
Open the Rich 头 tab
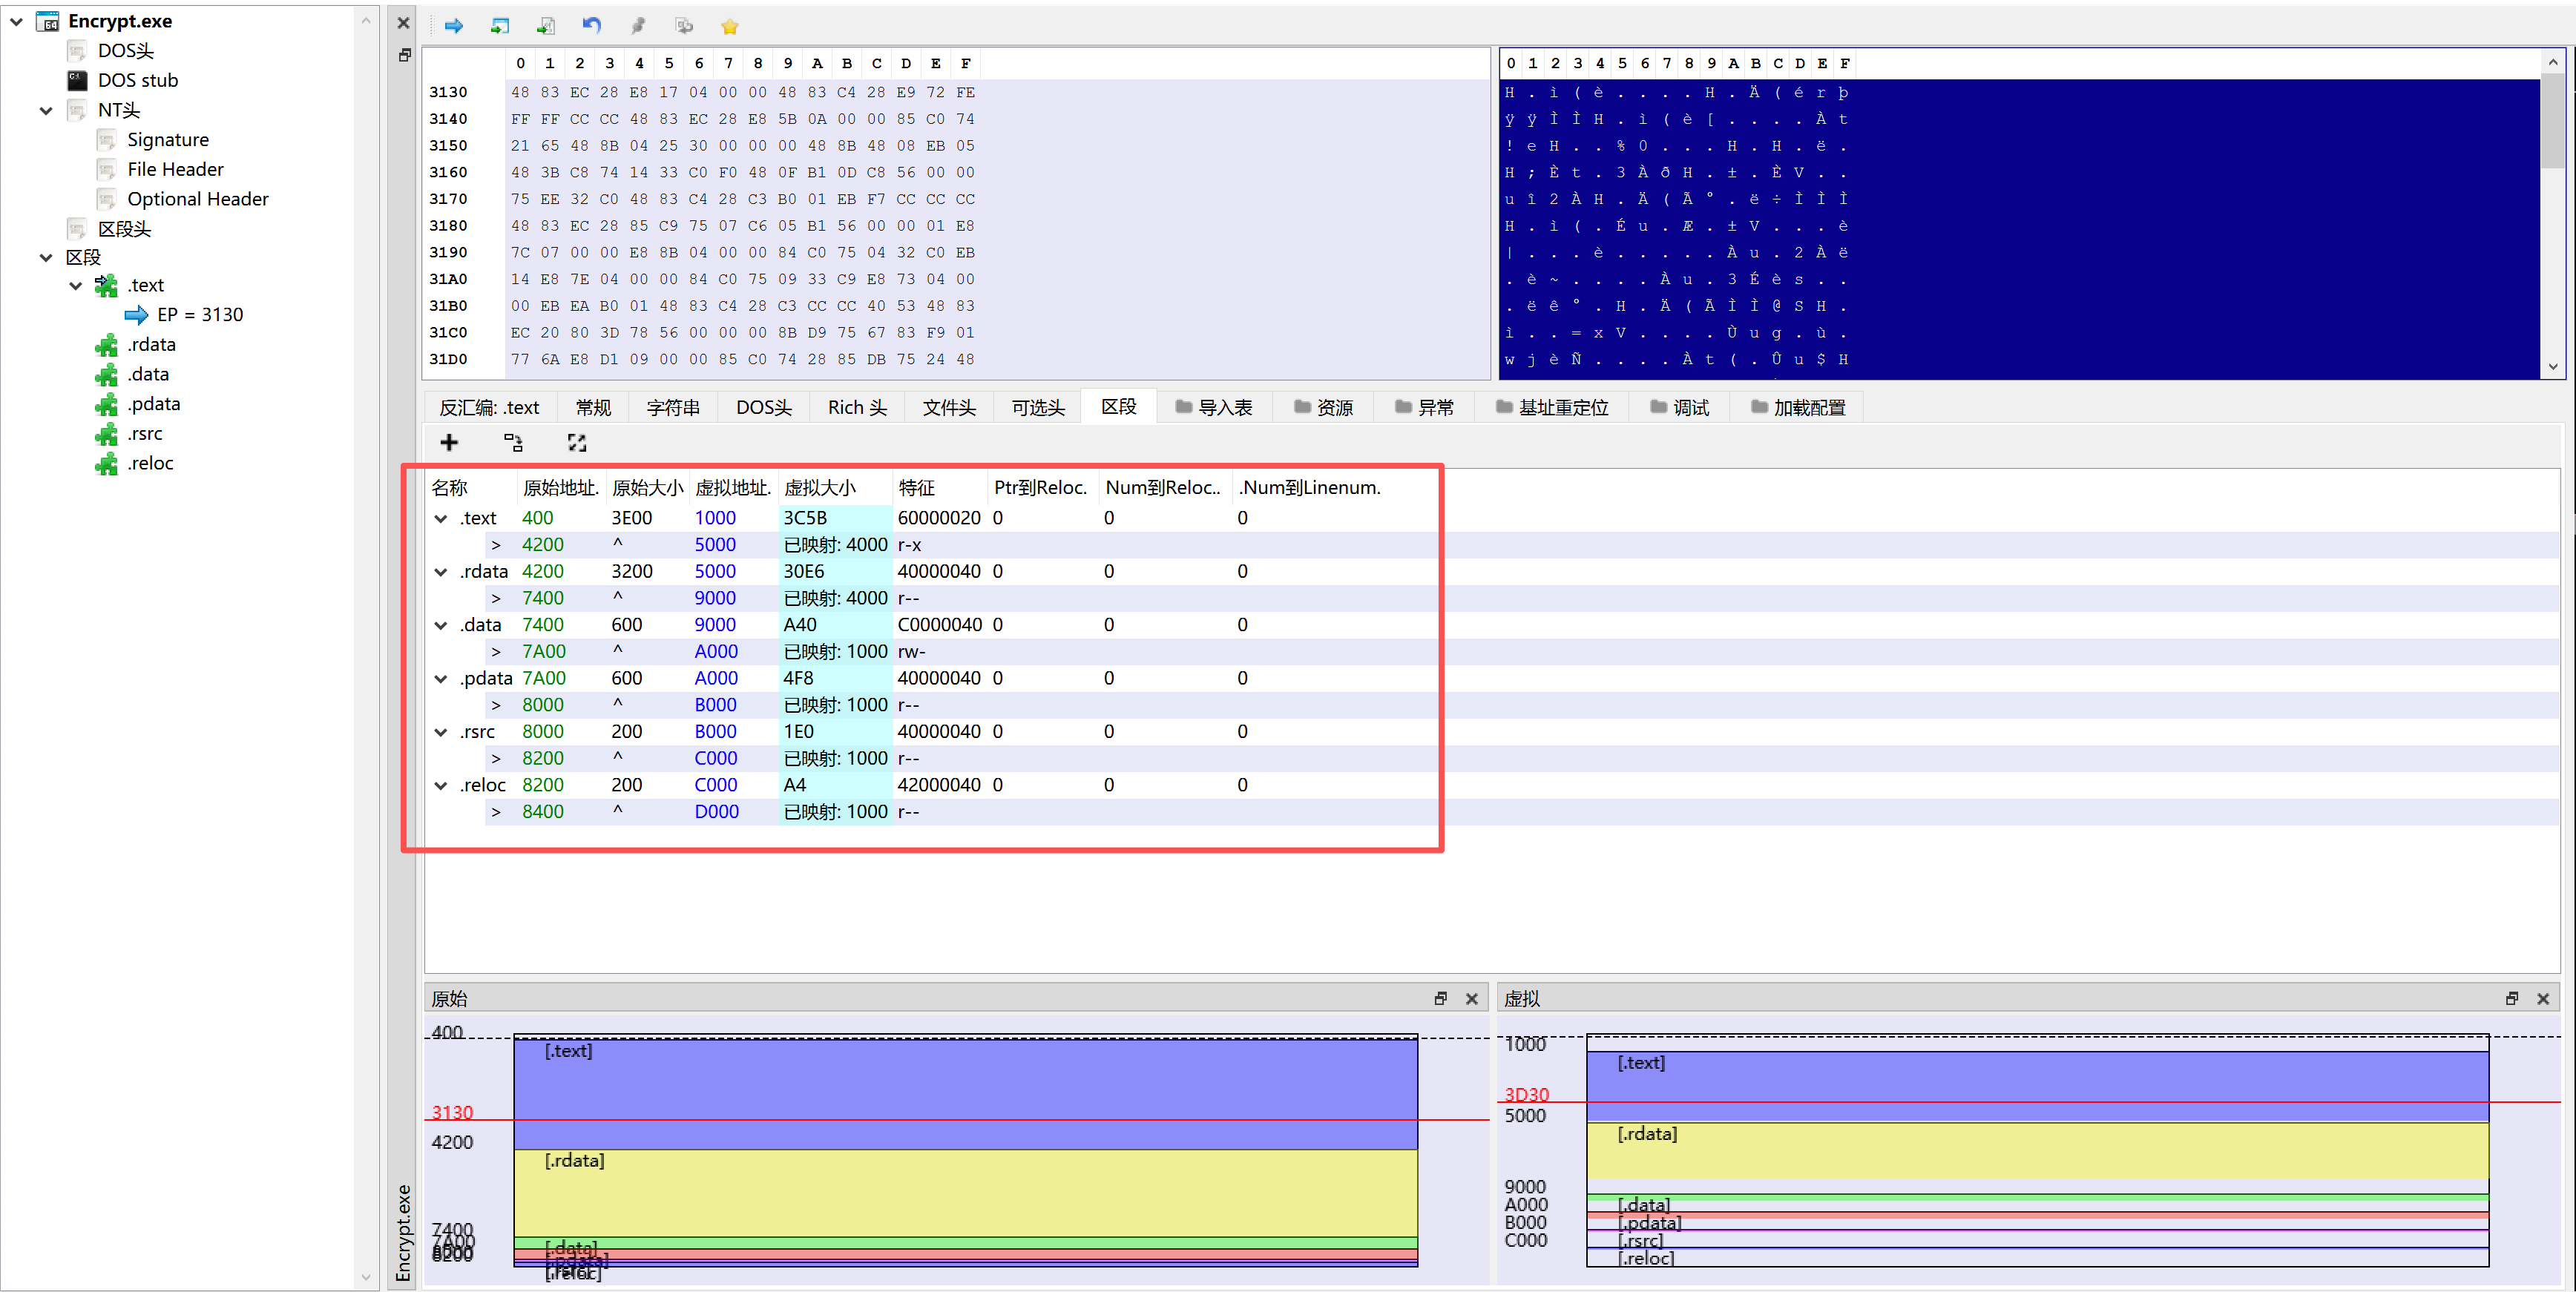[857, 407]
